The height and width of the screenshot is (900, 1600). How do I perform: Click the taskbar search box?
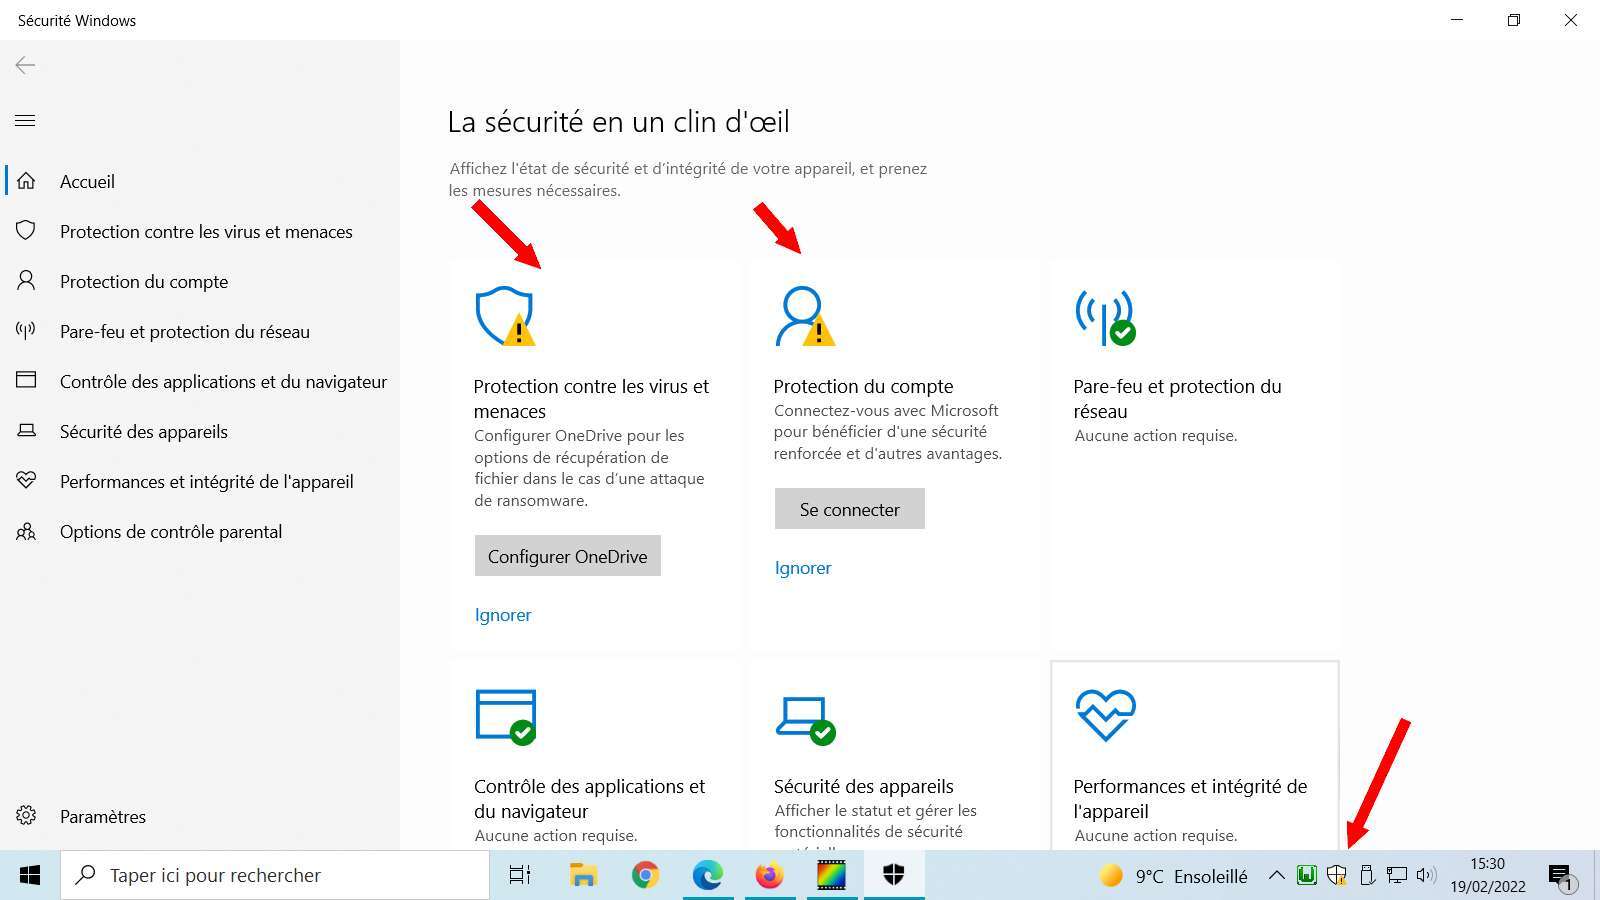[275, 875]
